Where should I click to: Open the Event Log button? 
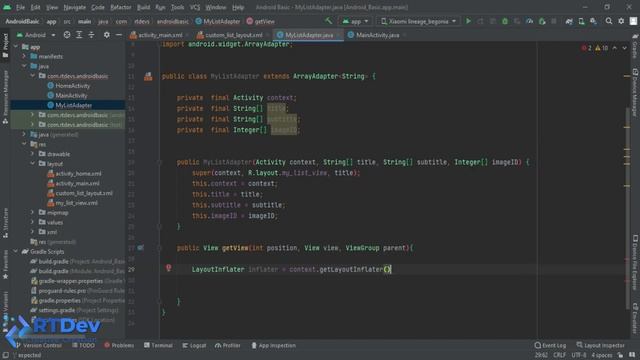550,345
